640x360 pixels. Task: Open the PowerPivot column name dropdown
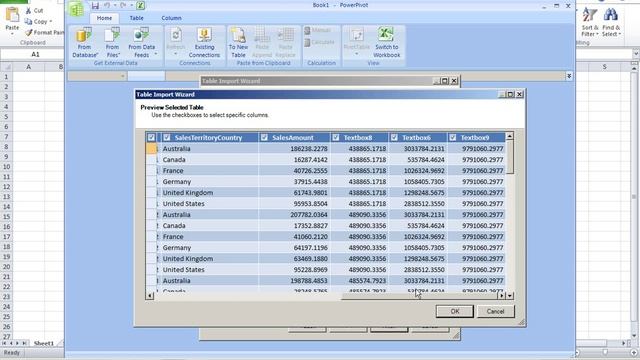[x=122, y=76]
